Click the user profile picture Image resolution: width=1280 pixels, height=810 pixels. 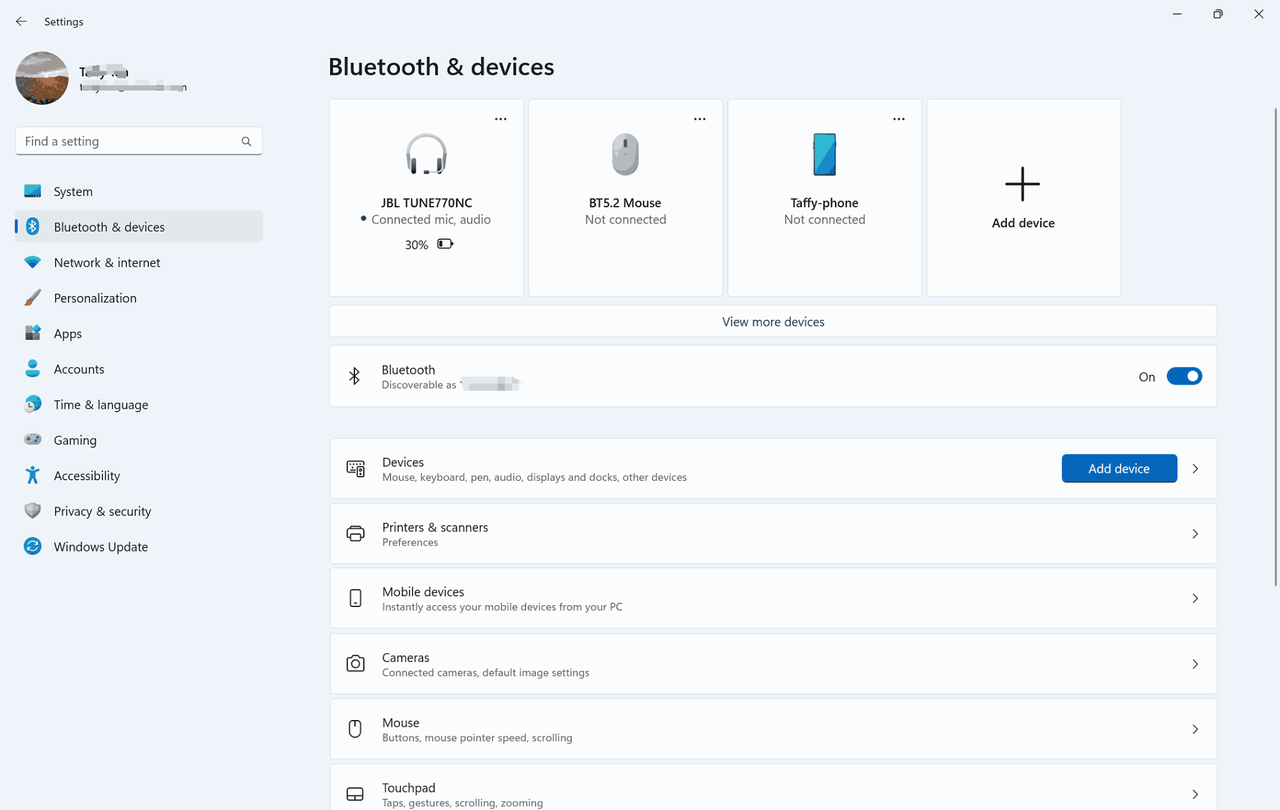click(42, 78)
